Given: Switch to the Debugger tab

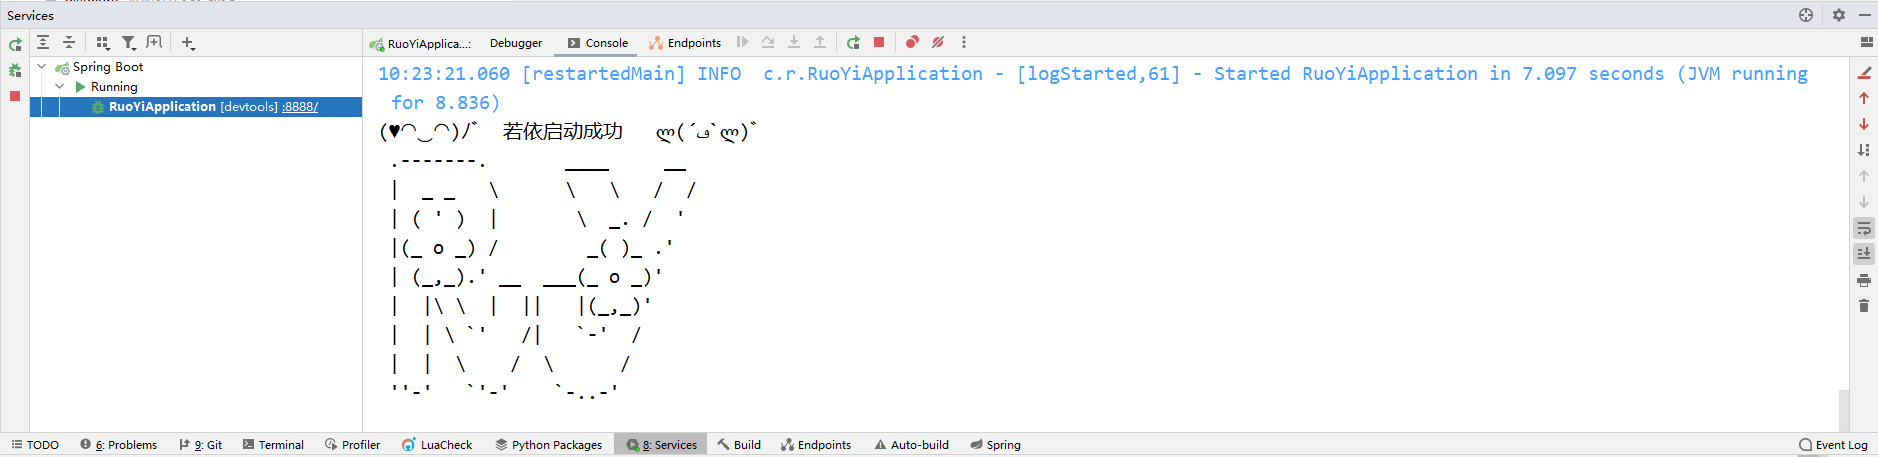Looking at the screenshot, I should 516,43.
